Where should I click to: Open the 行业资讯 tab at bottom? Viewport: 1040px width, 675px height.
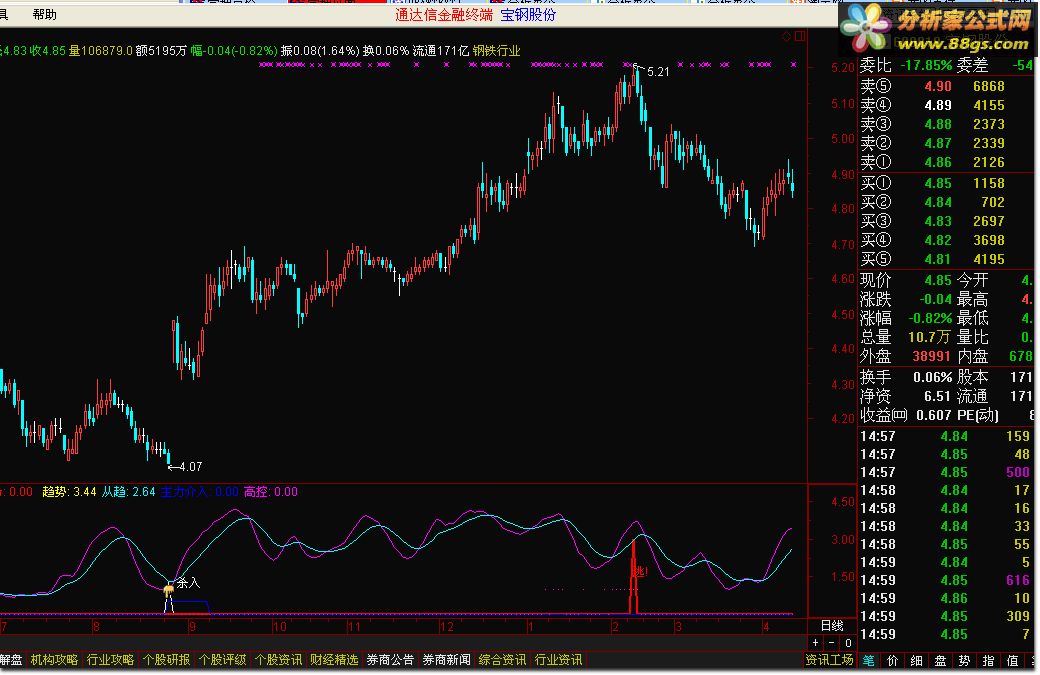click(558, 660)
